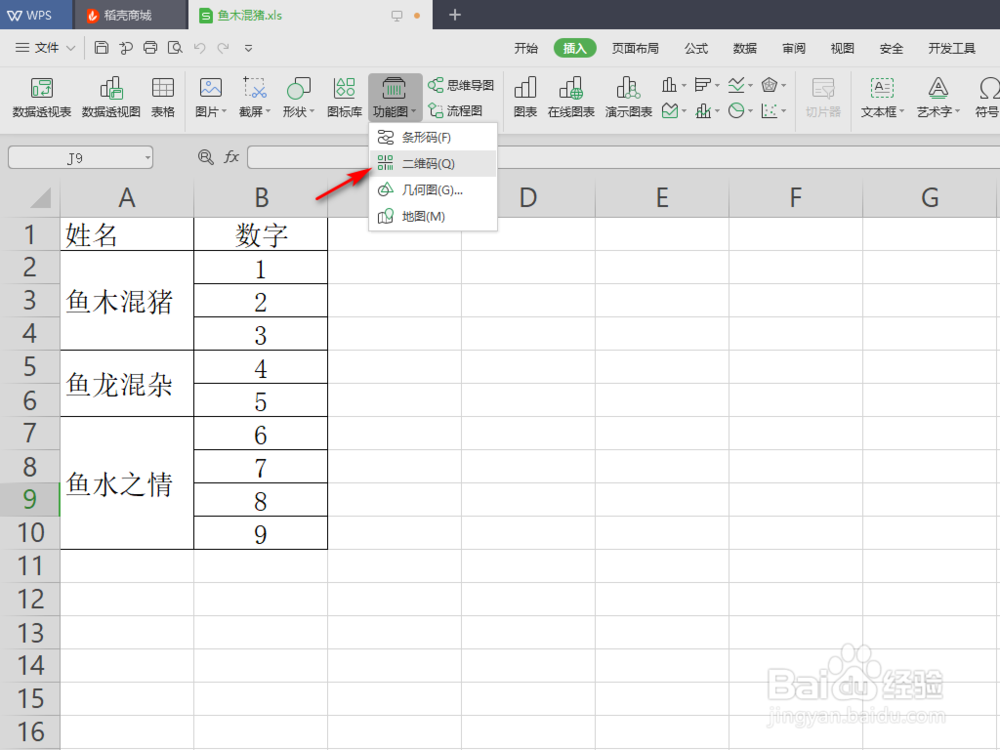Screen dimensions: 1000x750
Task: Select header cell 姓名
Action: tap(127, 234)
